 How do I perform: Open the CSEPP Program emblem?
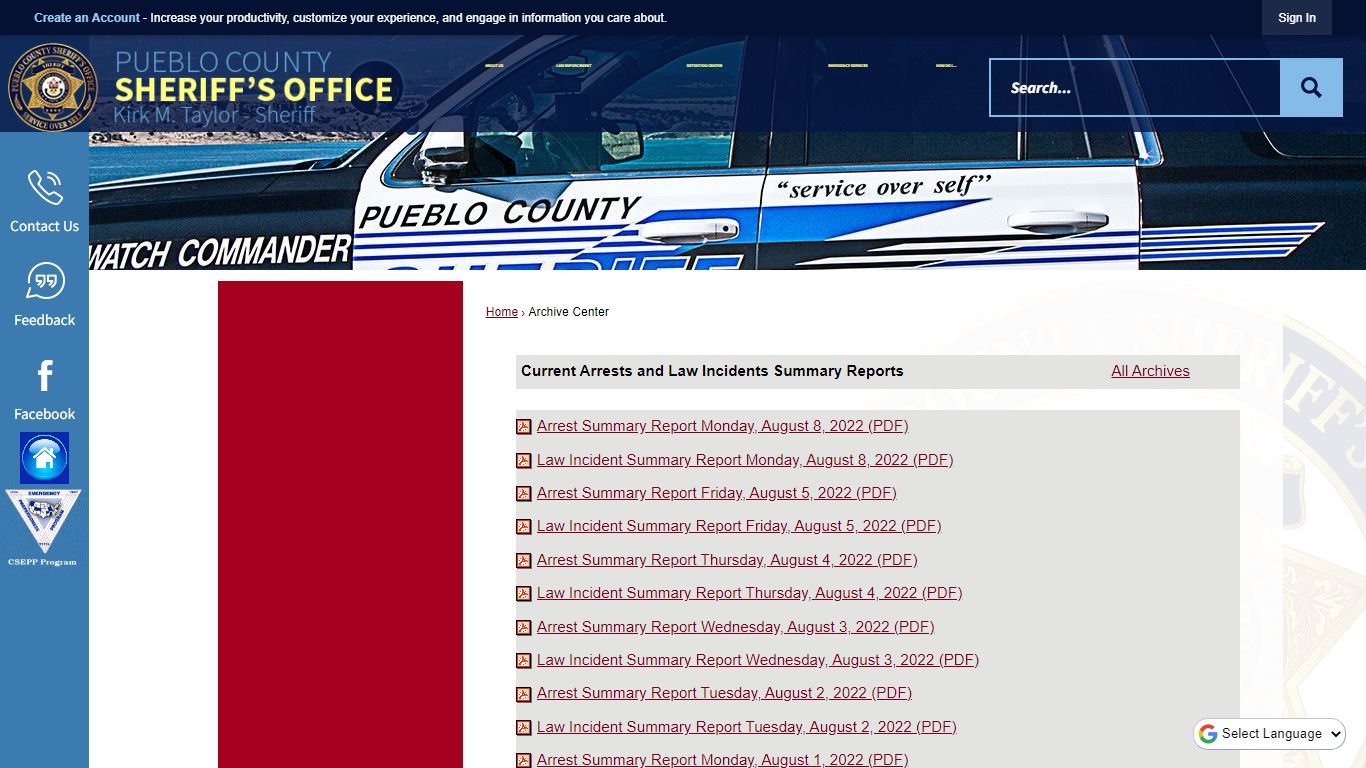pos(42,528)
